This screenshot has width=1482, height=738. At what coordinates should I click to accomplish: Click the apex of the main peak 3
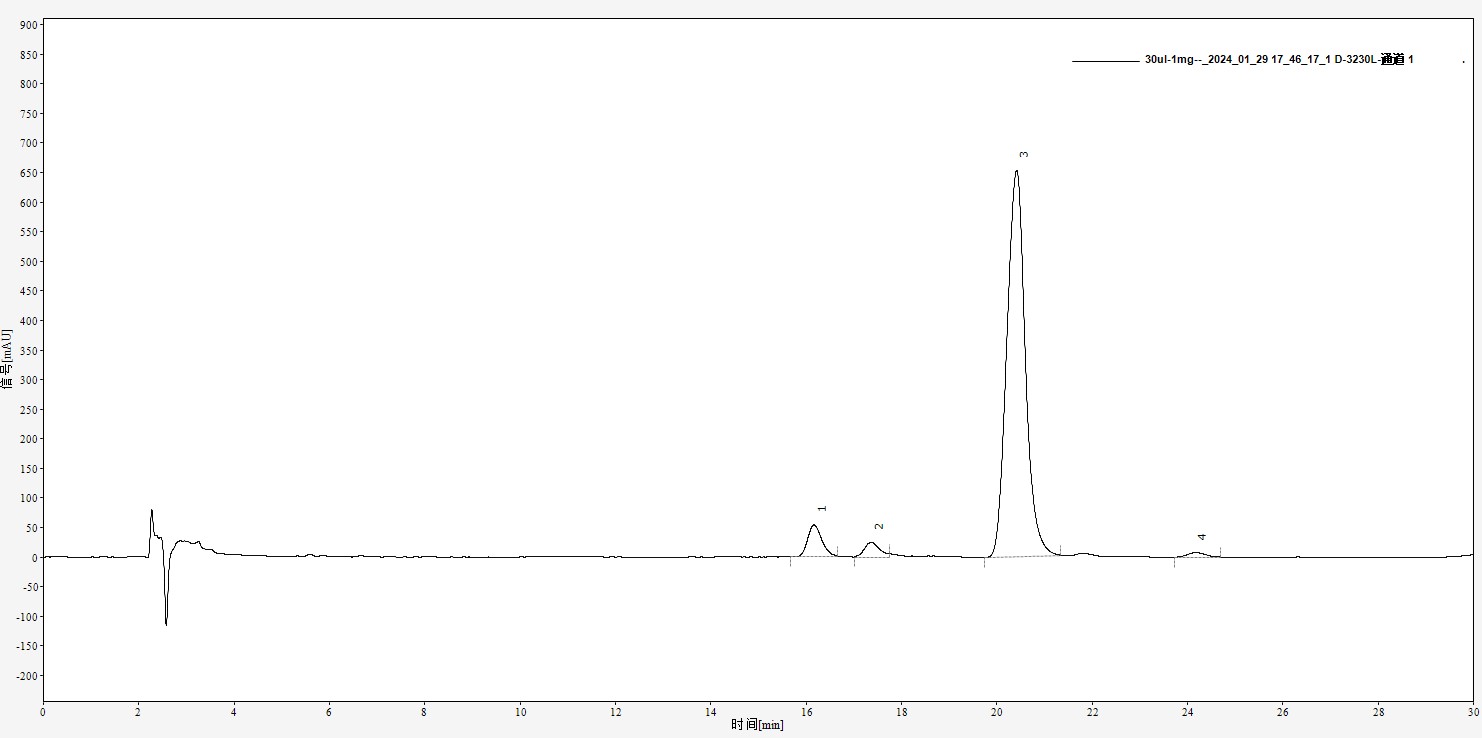(x=1016, y=171)
